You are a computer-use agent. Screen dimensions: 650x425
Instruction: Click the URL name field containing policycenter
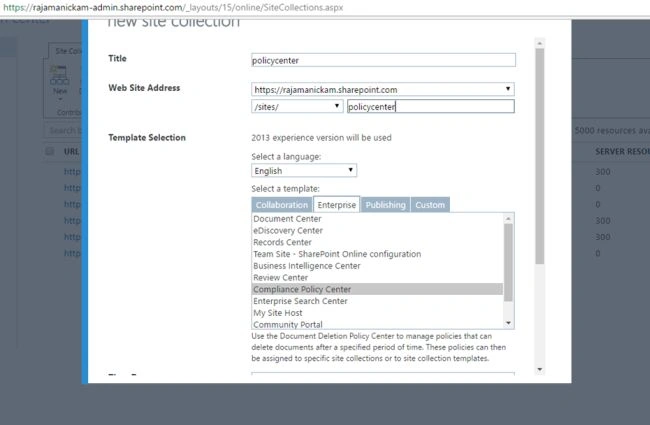(x=431, y=107)
